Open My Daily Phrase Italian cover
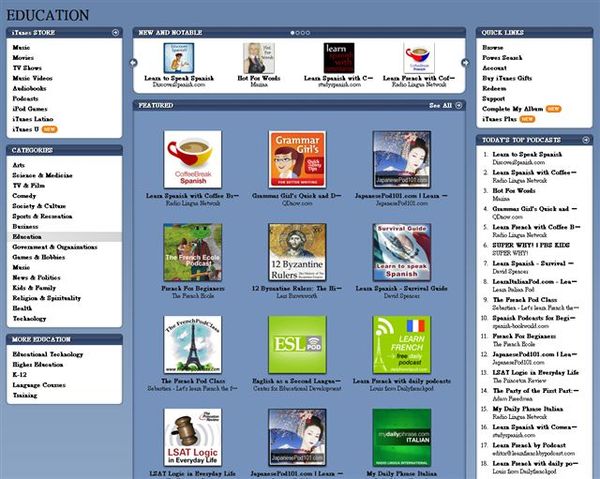Screen dimensions: 600x479 (402, 437)
